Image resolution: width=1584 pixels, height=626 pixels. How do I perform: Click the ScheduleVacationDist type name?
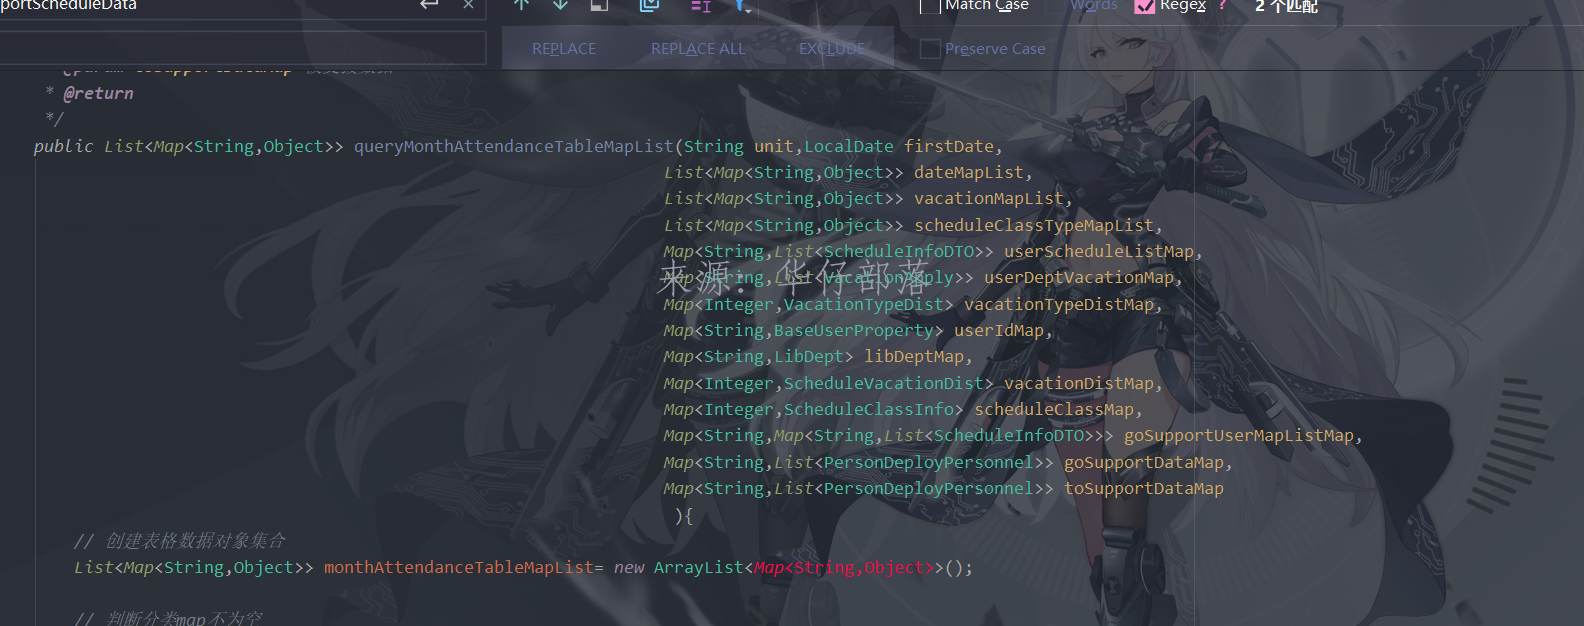(884, 383)
